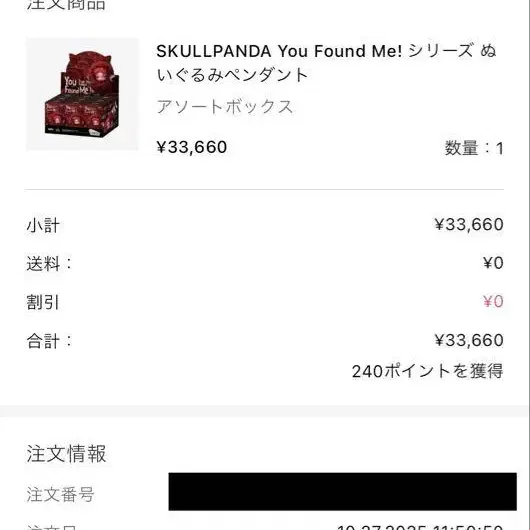Image resolution: width=530 pixels, height=530 pixels.
Task: Click the 注文番号 label
Action: pos(61,495)
